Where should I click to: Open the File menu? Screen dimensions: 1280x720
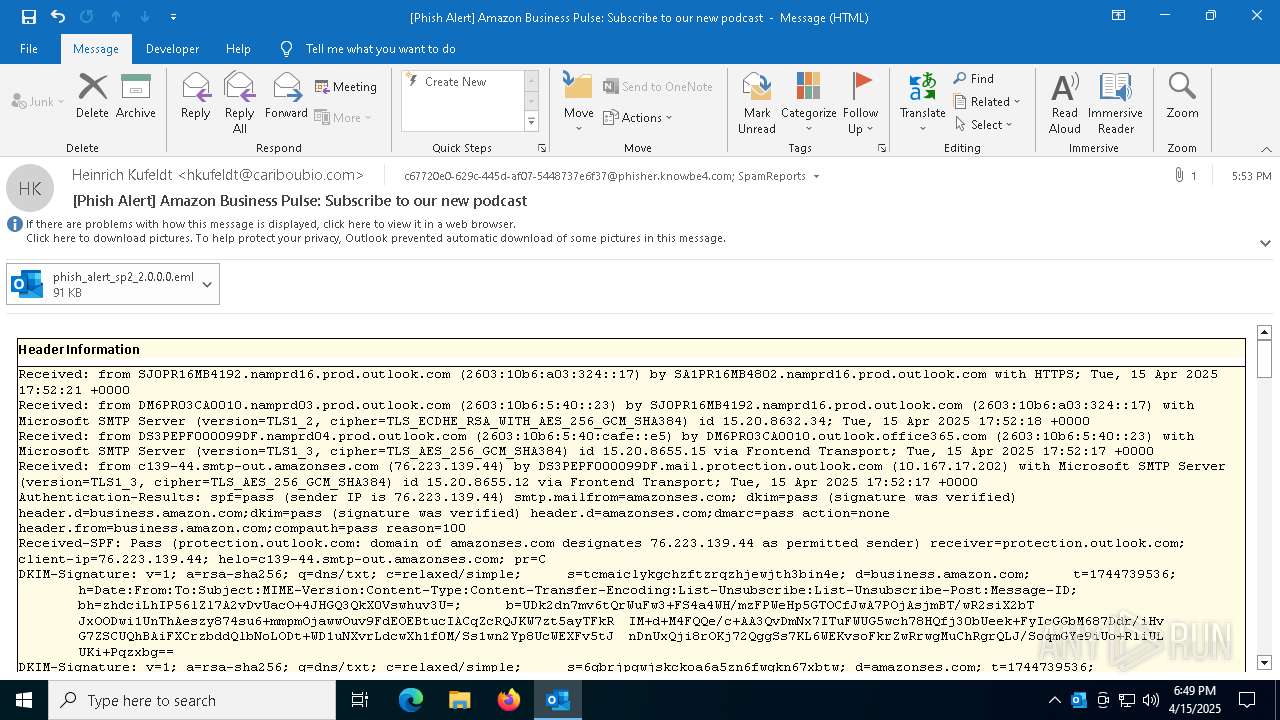tap(29, 48)
